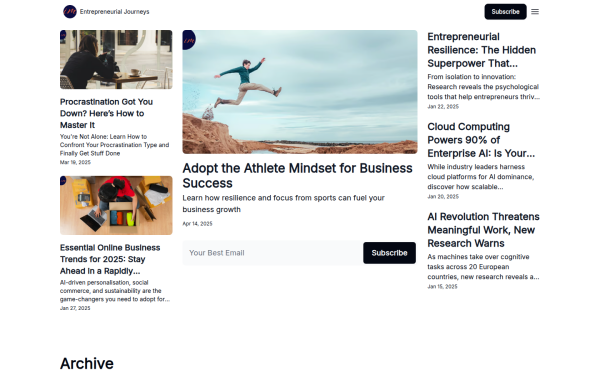Open AI Revolution Threatens Meaningful Work article

coord(483,230)
